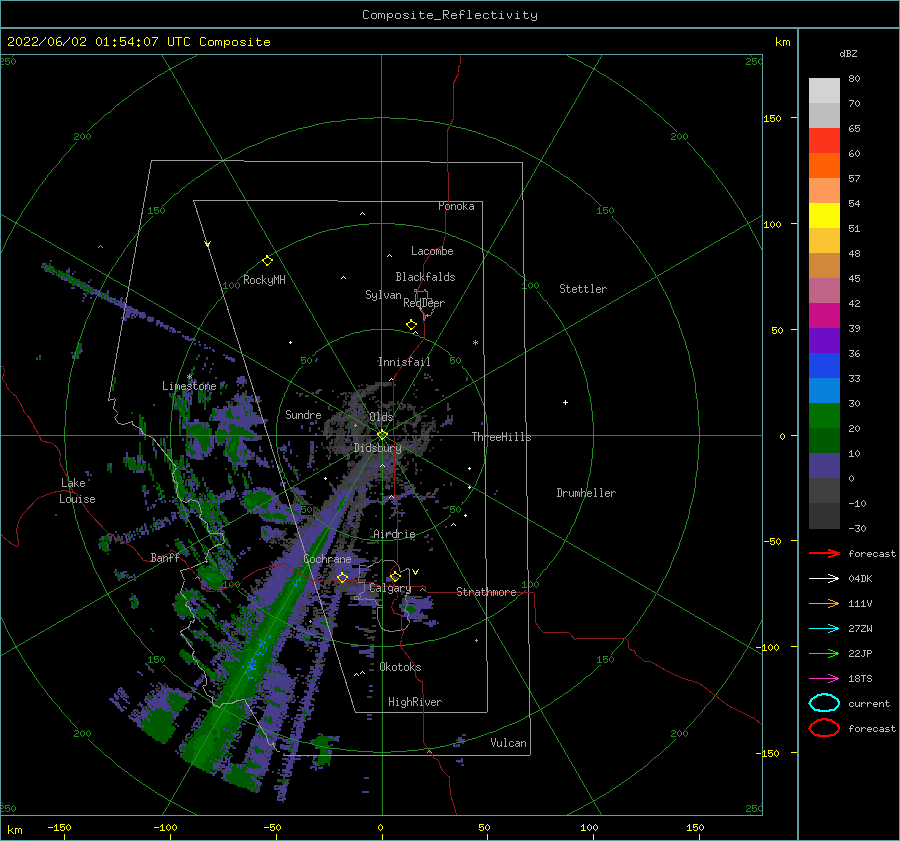
Task: Select the orange 111V arrow legend icon
Action: point(824,603)
